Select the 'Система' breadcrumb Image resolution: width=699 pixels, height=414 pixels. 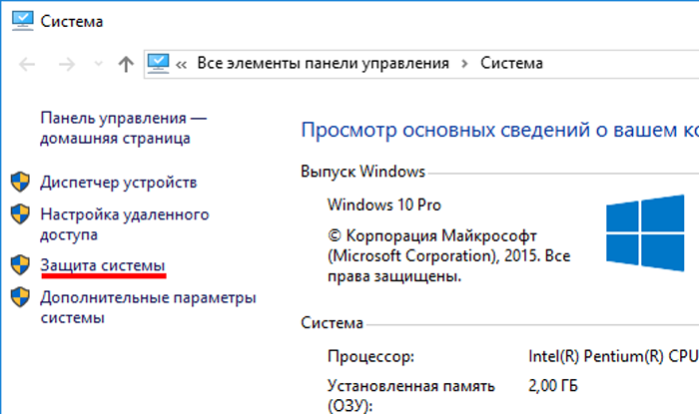pos(511,63)
